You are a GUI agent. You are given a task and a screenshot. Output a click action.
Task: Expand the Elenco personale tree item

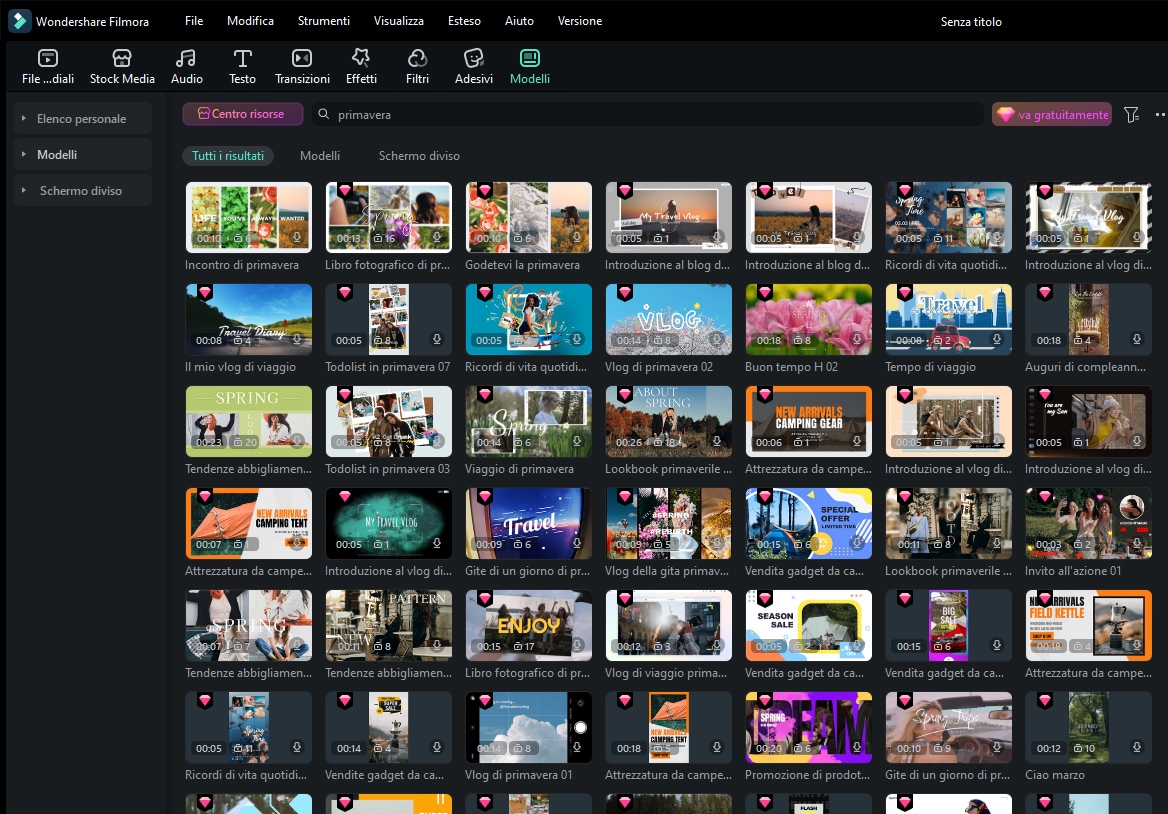click(24, 119)
